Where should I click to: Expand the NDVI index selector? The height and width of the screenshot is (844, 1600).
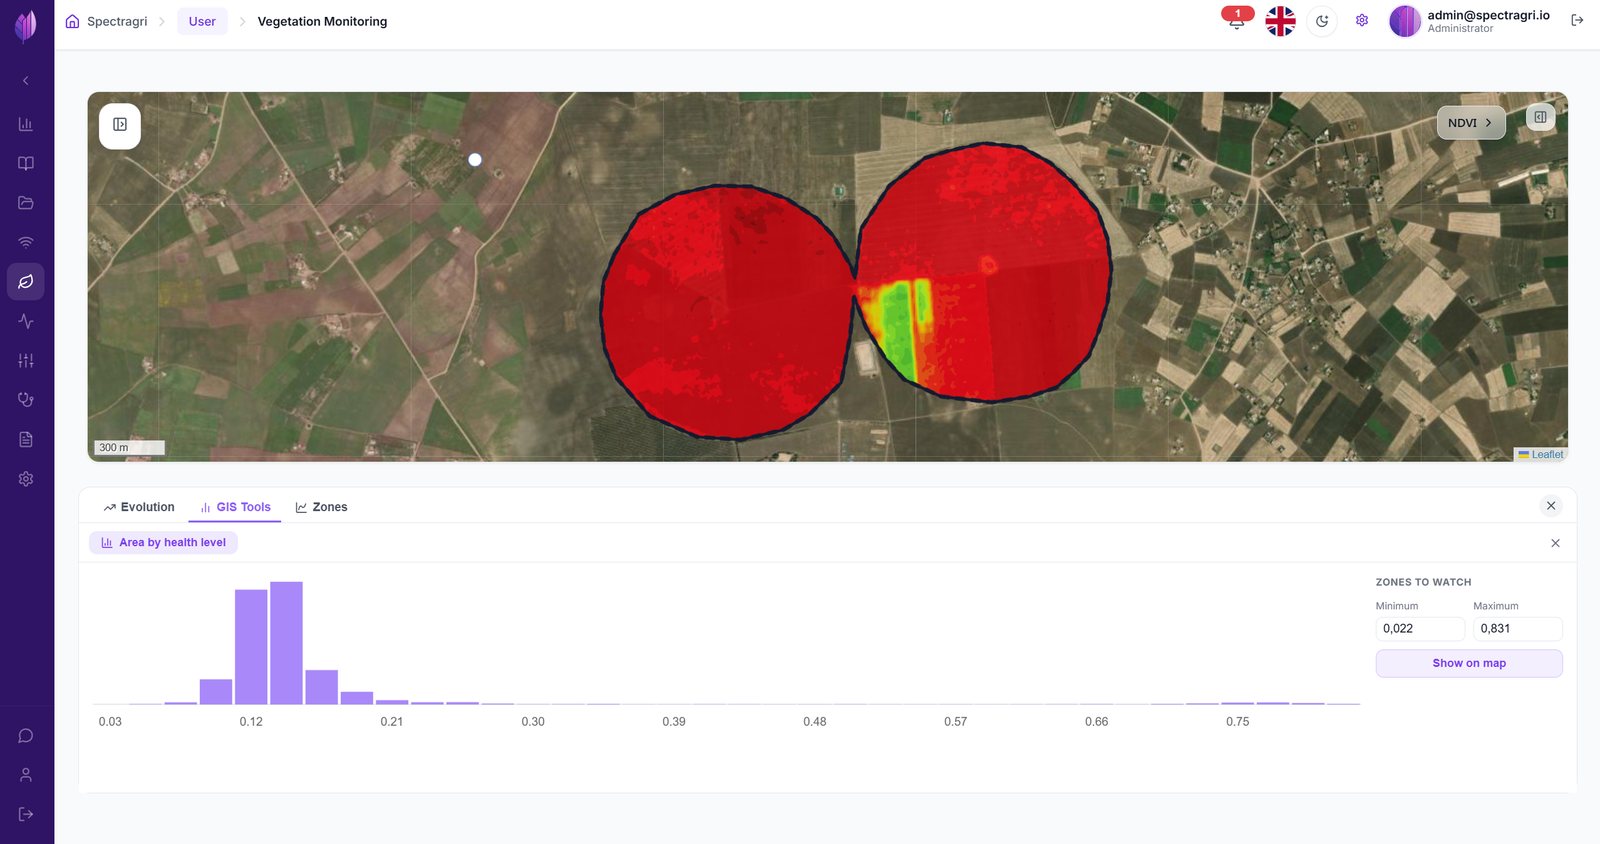pos(1471,123)
